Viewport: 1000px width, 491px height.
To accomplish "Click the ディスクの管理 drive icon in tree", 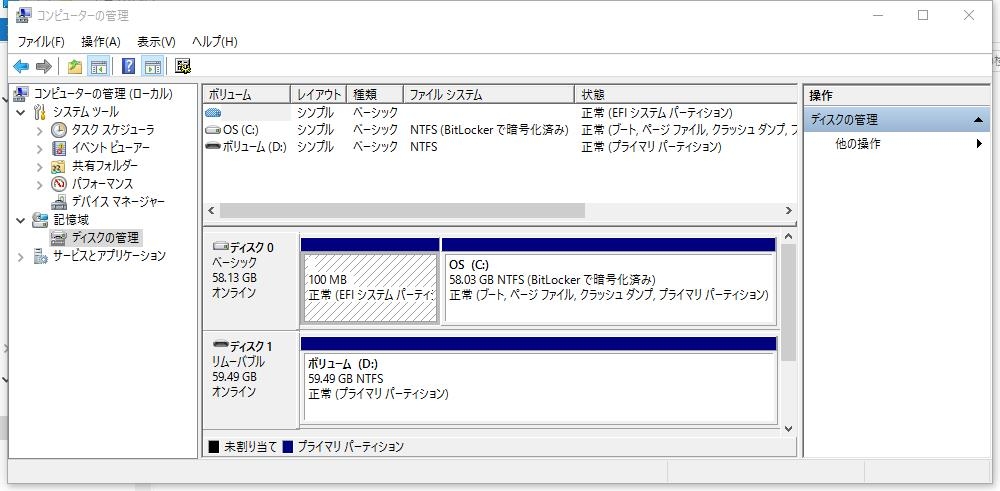I will pyautogui.click(x=59, y=238).
